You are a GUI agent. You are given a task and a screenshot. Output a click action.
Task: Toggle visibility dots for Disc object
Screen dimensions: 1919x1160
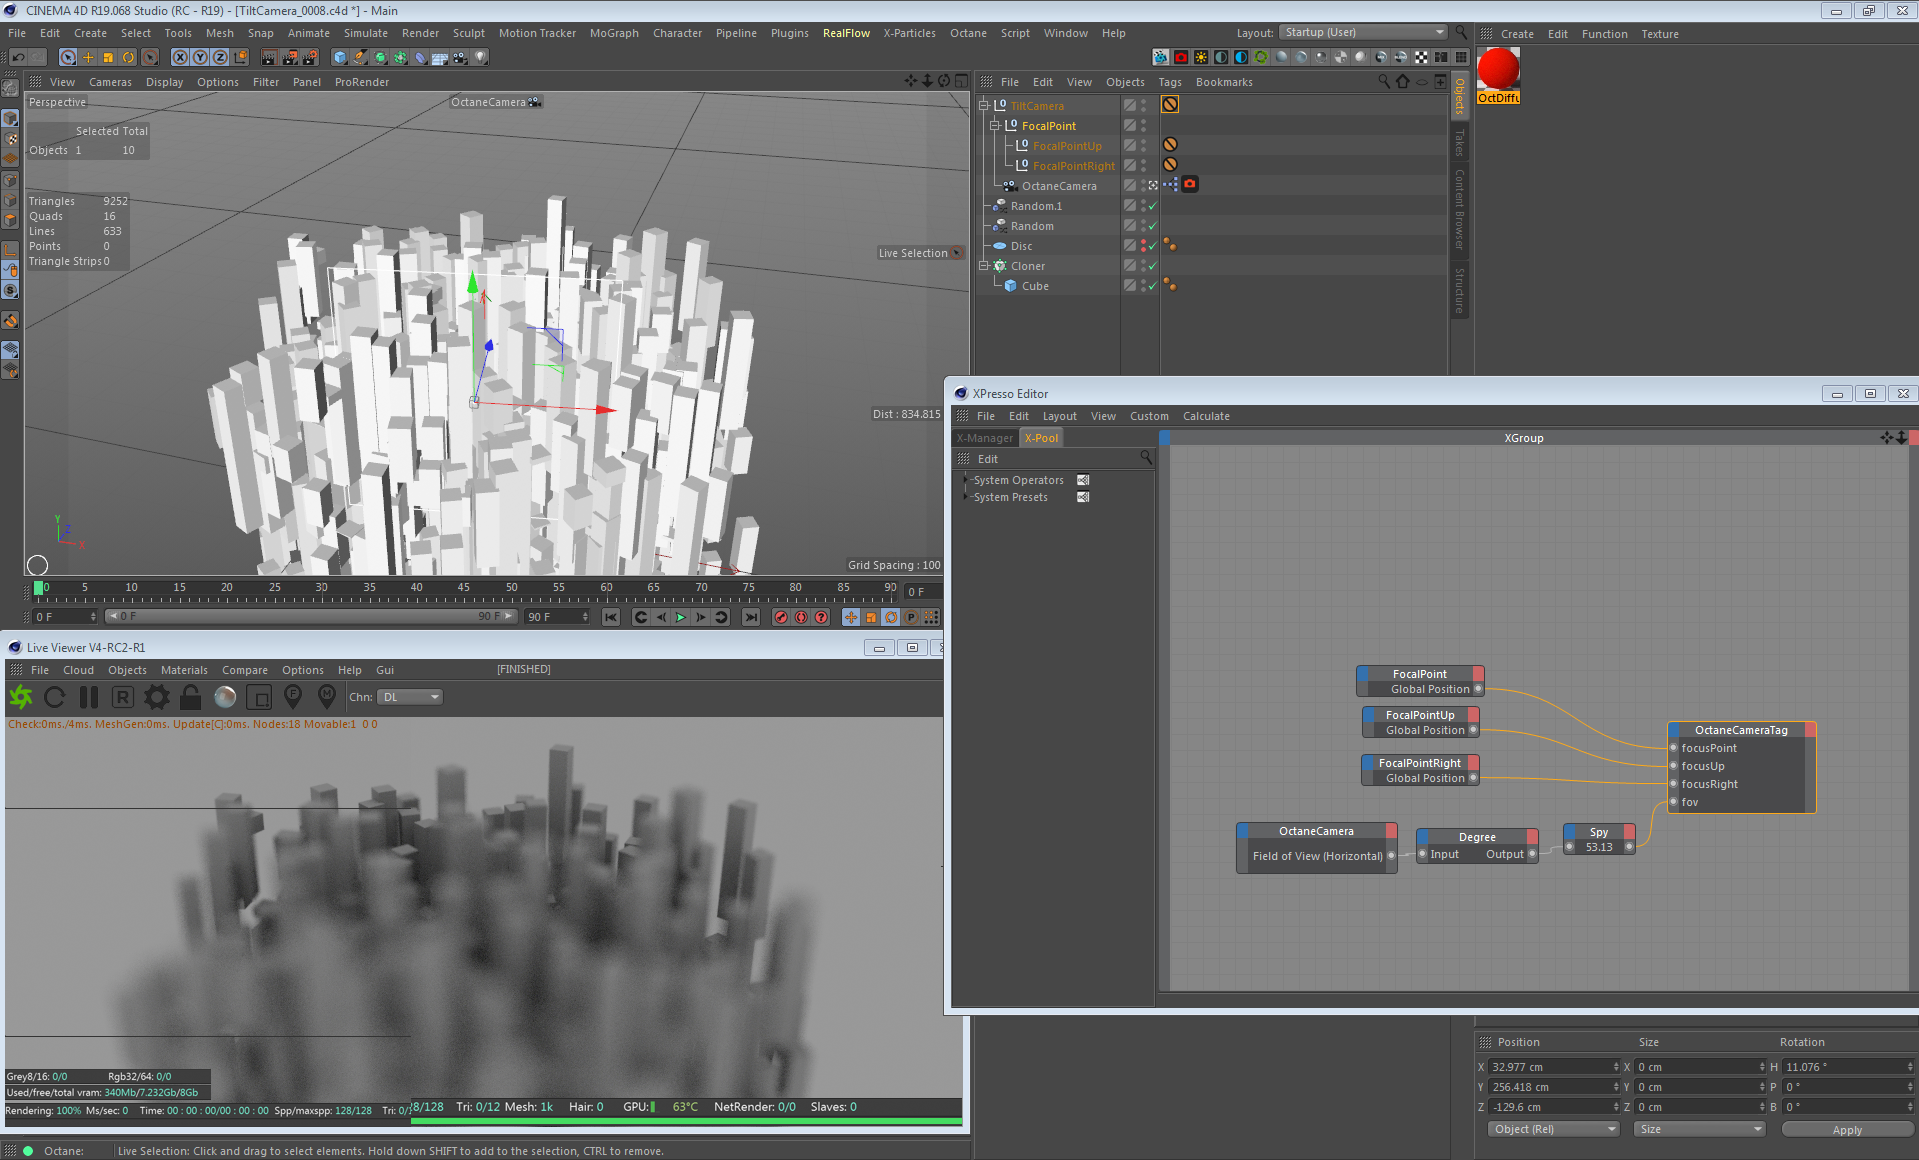[1143, 246]
